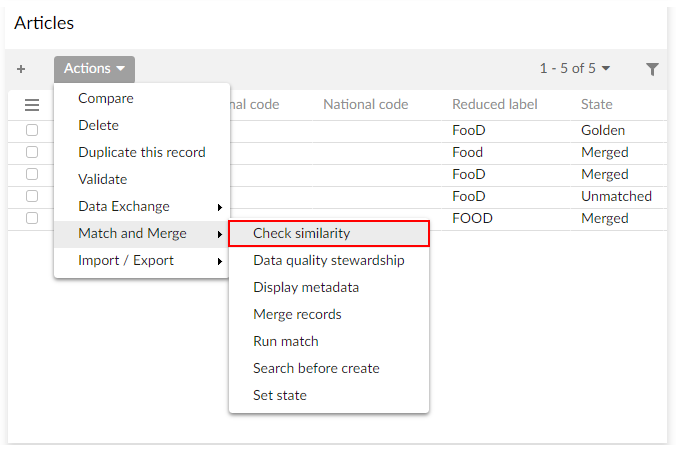Image resolution: width=676 pixels, height=452 pixels.
Task: Open the Actions dropdown button
Action: click(94, 69)
